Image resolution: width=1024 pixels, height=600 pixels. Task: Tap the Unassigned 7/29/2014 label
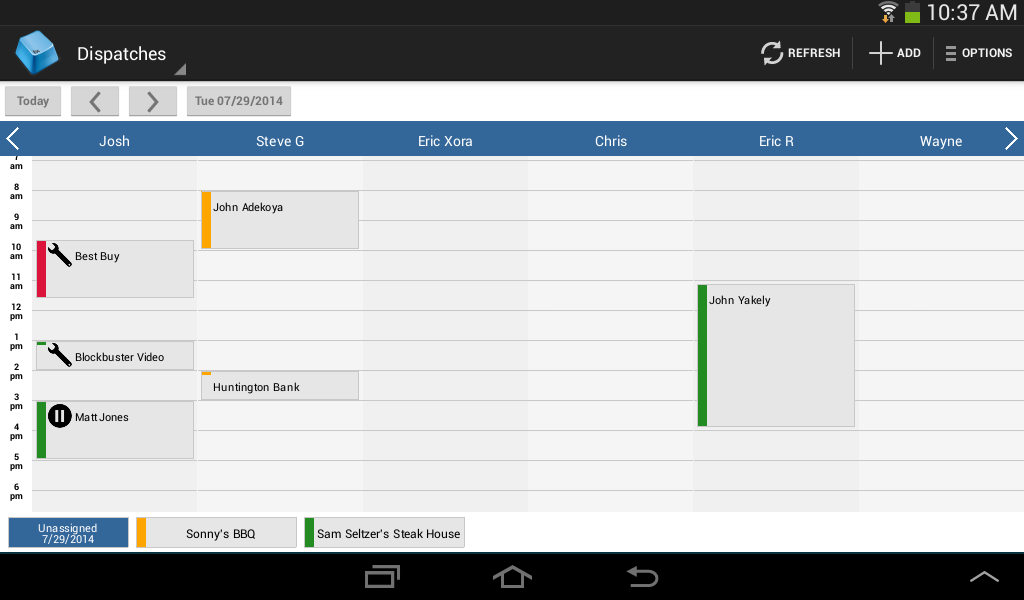[x=68, y=533]
